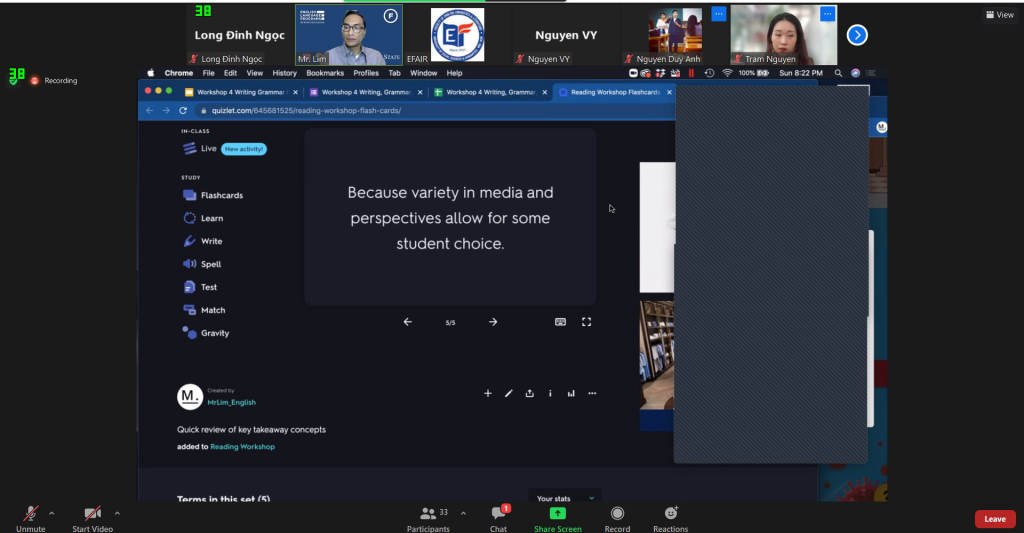Reload the page in Chrome
Image resolution: width=1024 pixels, height=533 pixels.
tap(183, 110)
